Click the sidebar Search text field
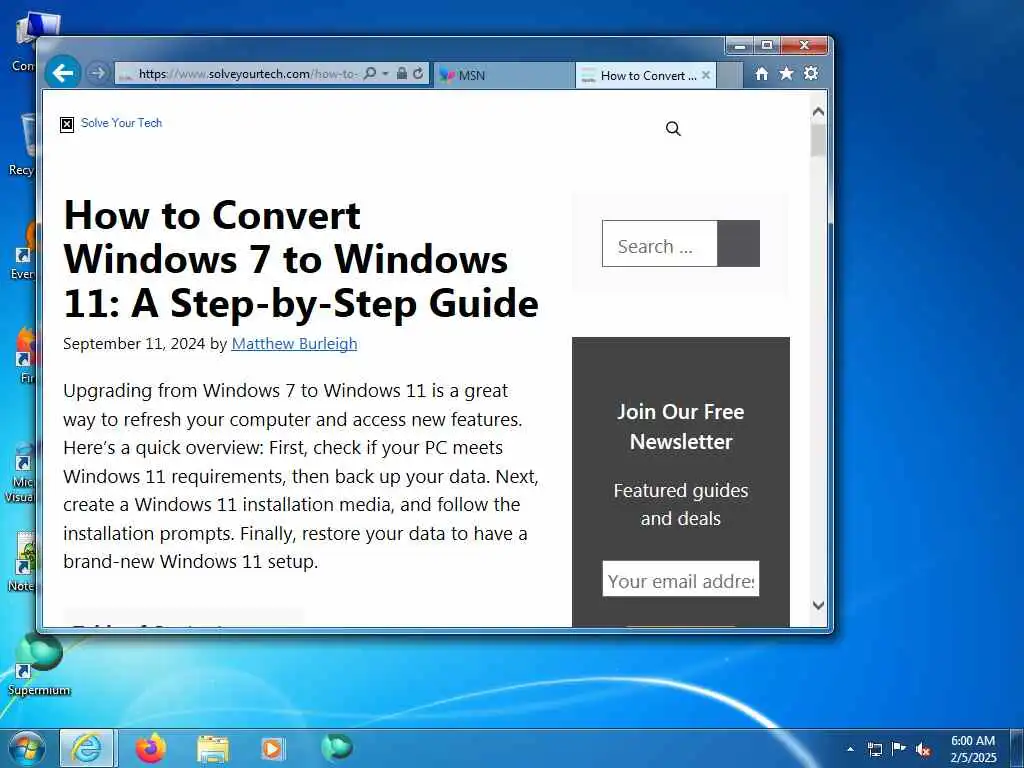The width and height of the screenshot is (1024, 768). click(x=660, y=244)
